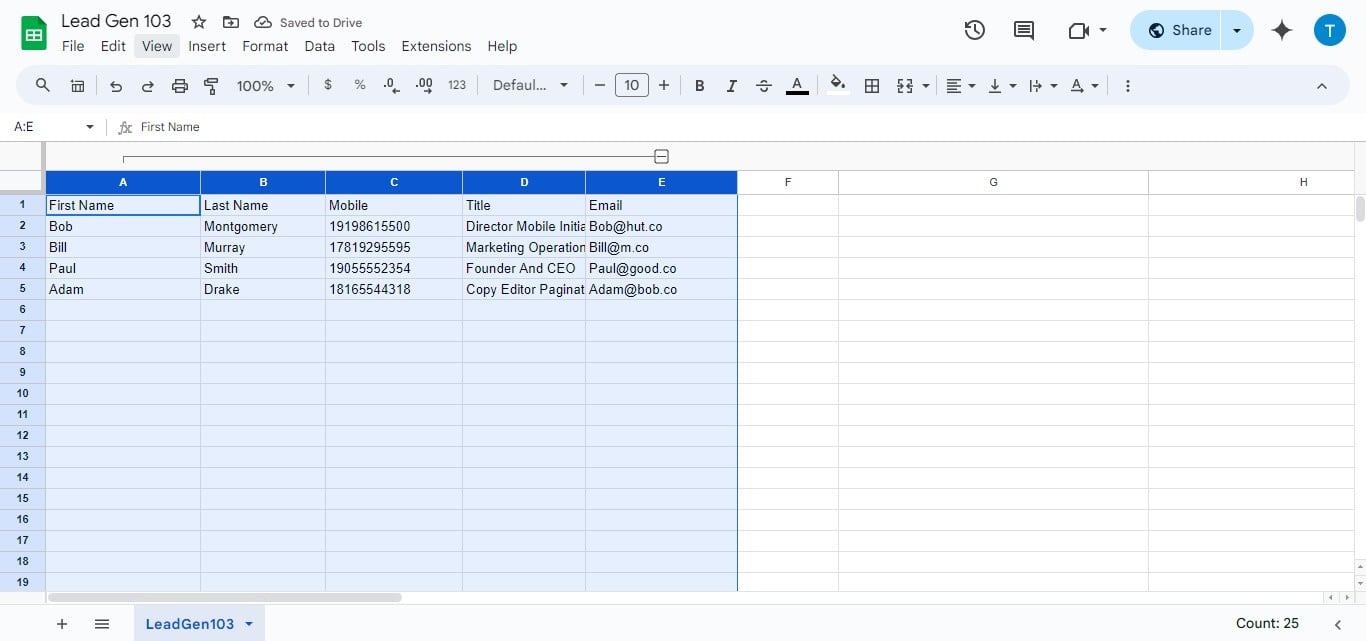Click the paint format tool
The image size is (1366, 641).
coord(211,85)
